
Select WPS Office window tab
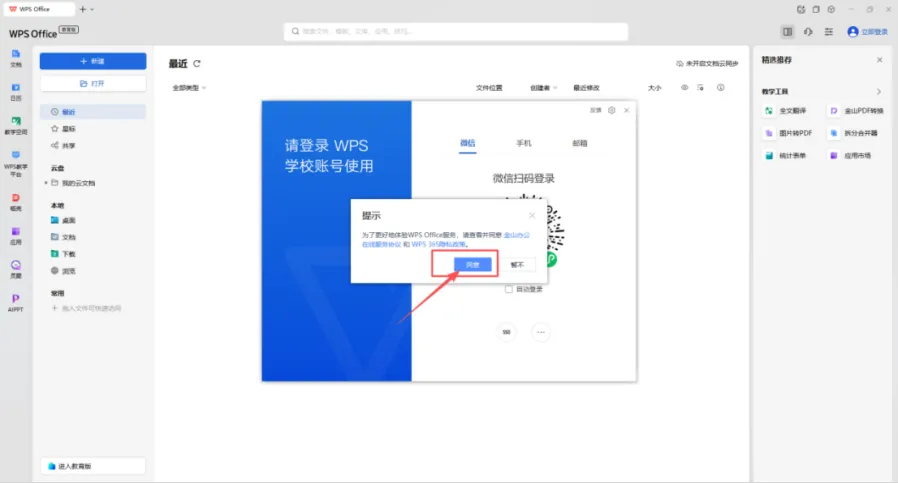(x=38, y=9)
